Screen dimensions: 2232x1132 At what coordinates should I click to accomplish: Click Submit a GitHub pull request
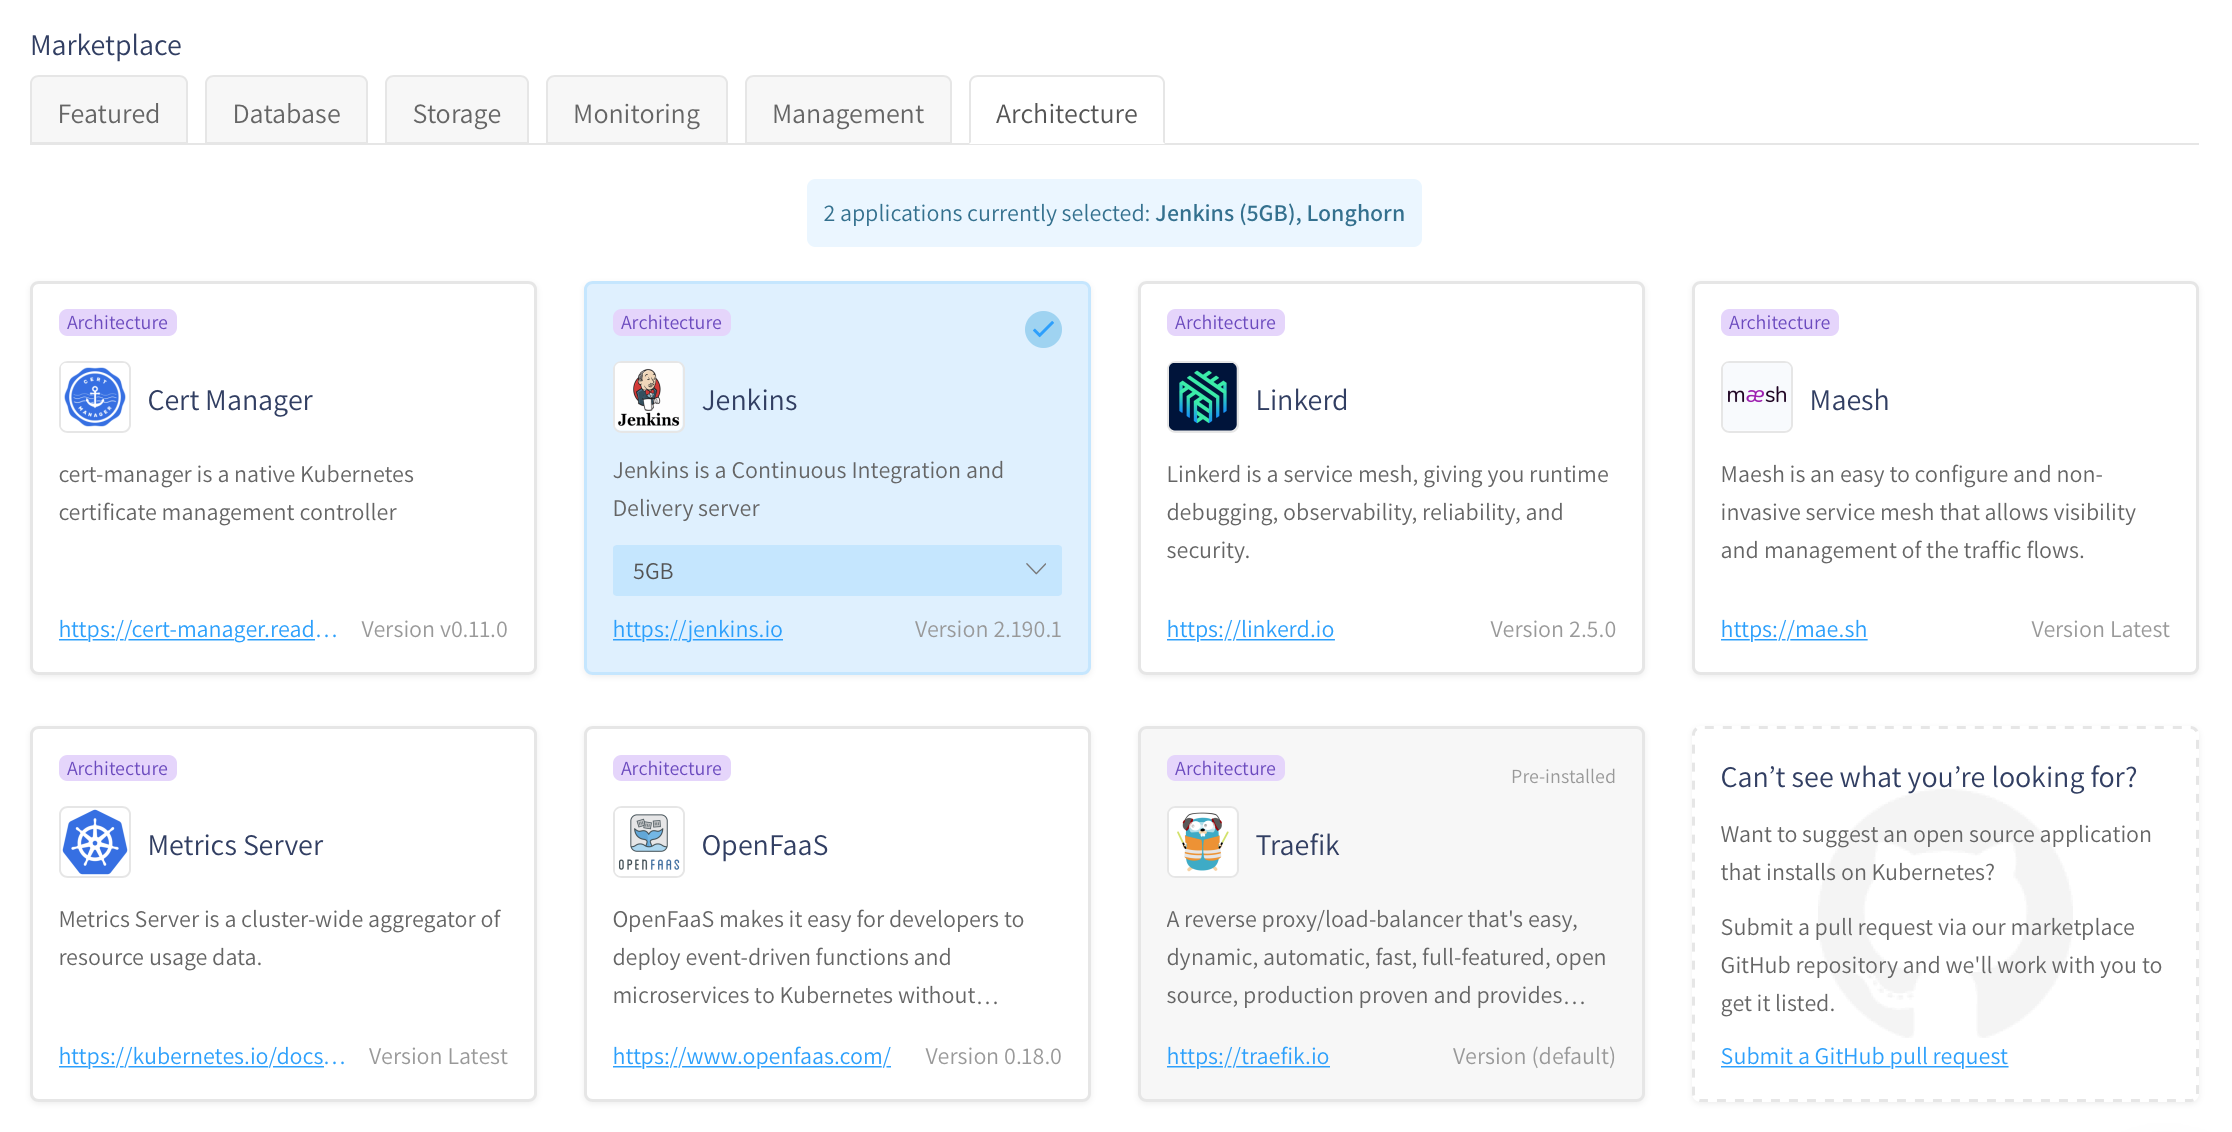pos(1864,1056)
